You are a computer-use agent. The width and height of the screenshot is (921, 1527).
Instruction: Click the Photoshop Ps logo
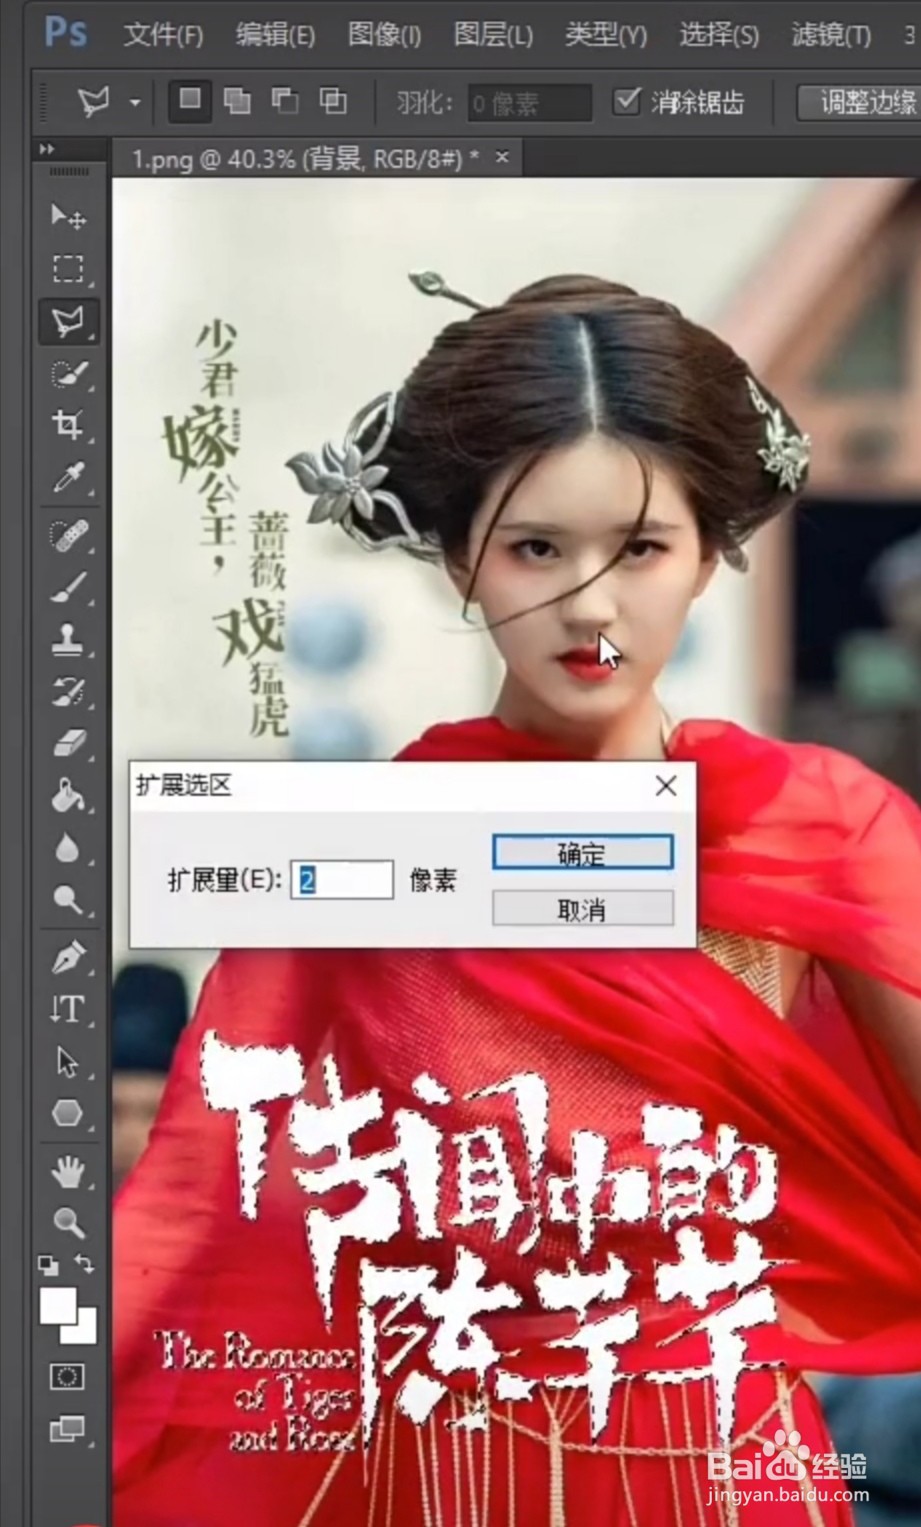pos(65,33)
